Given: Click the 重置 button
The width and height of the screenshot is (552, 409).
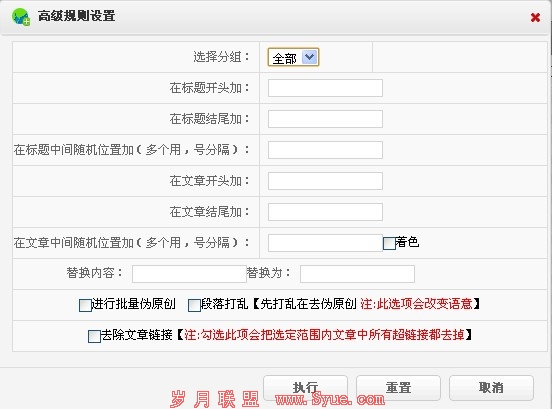Looking at the screenshot, I should point(399,388).
